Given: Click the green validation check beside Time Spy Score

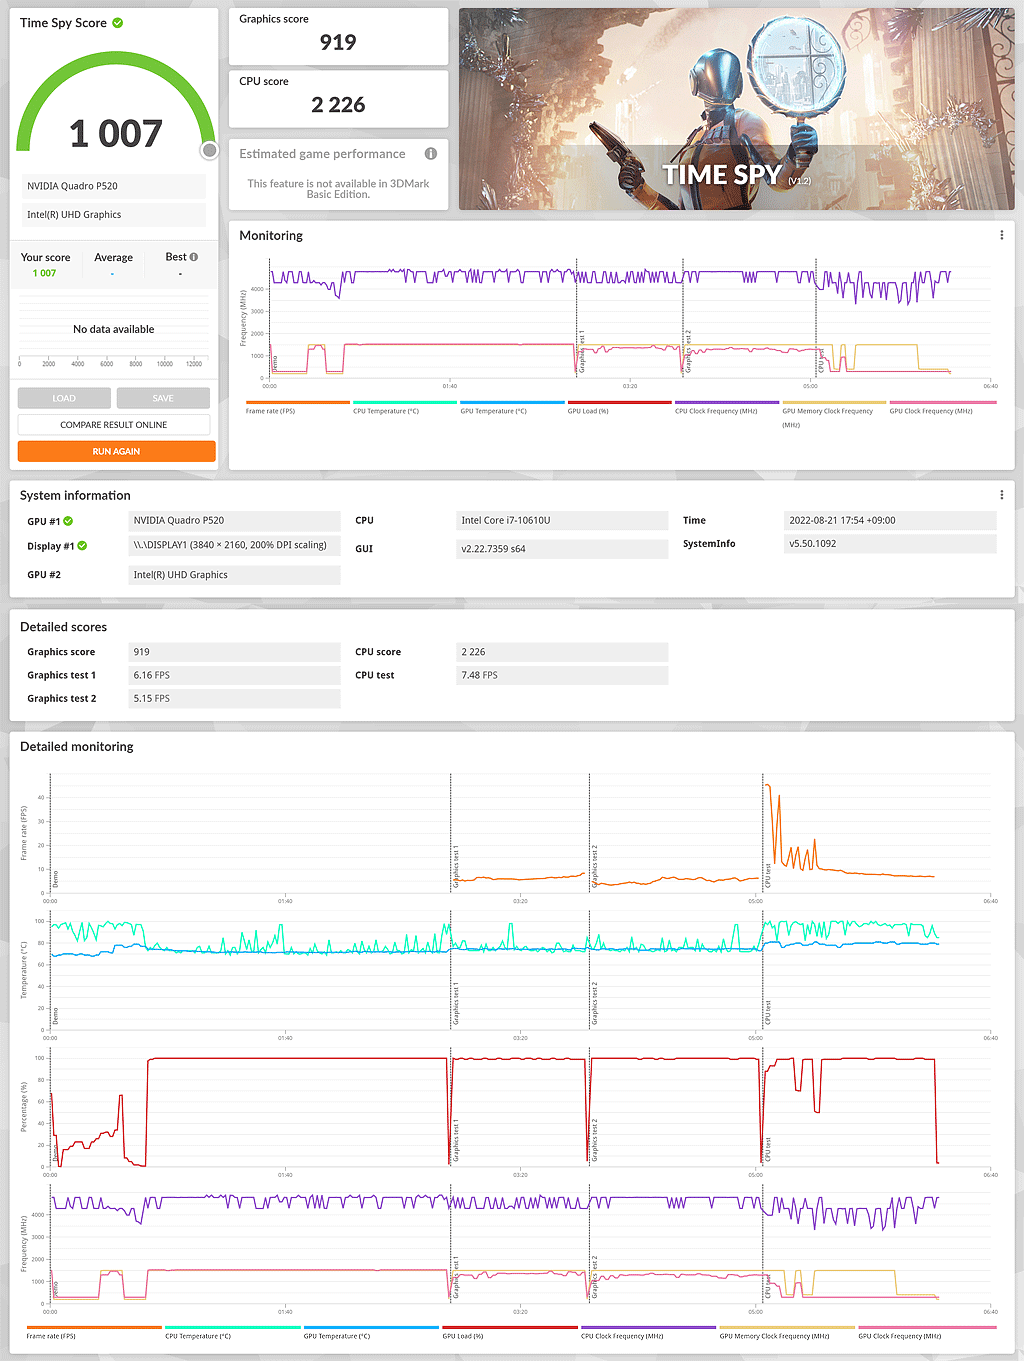Looking at the screenshot, I should coord(118,23).
